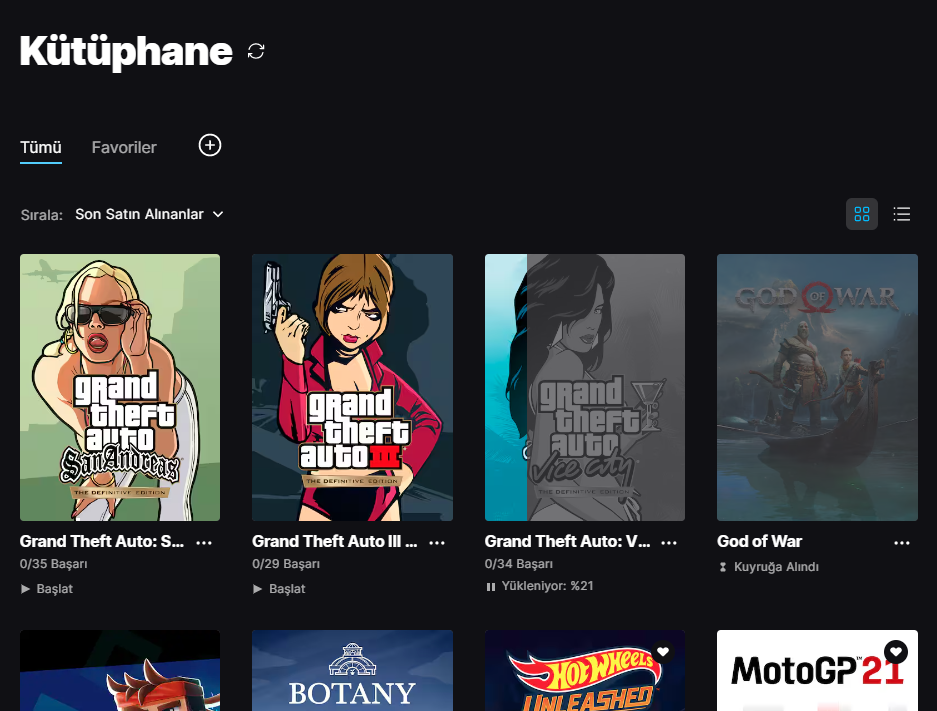This screenshot has height=711, width=937.
Task: Open the God of War cover art
Action: pos(817,387)
